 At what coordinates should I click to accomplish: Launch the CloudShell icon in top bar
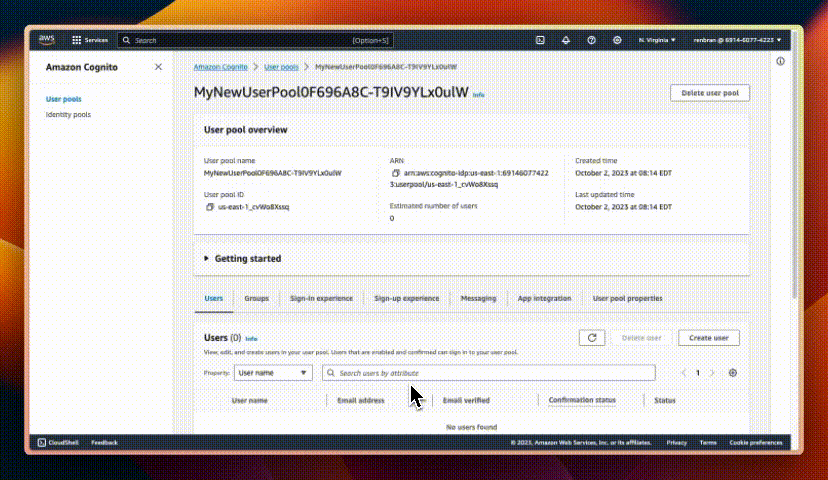pyautogui.click(x=540, y=40)
